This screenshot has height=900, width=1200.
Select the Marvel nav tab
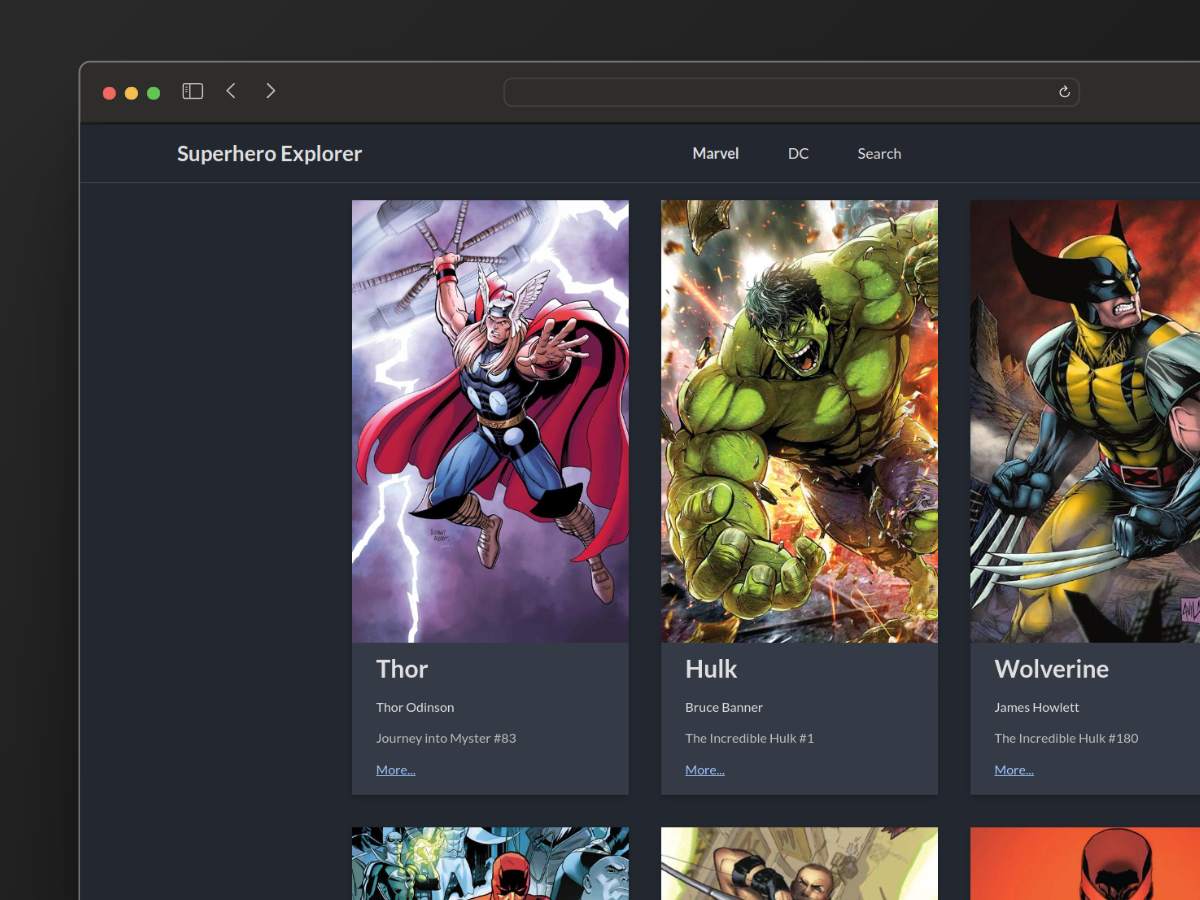pos(716,153)
